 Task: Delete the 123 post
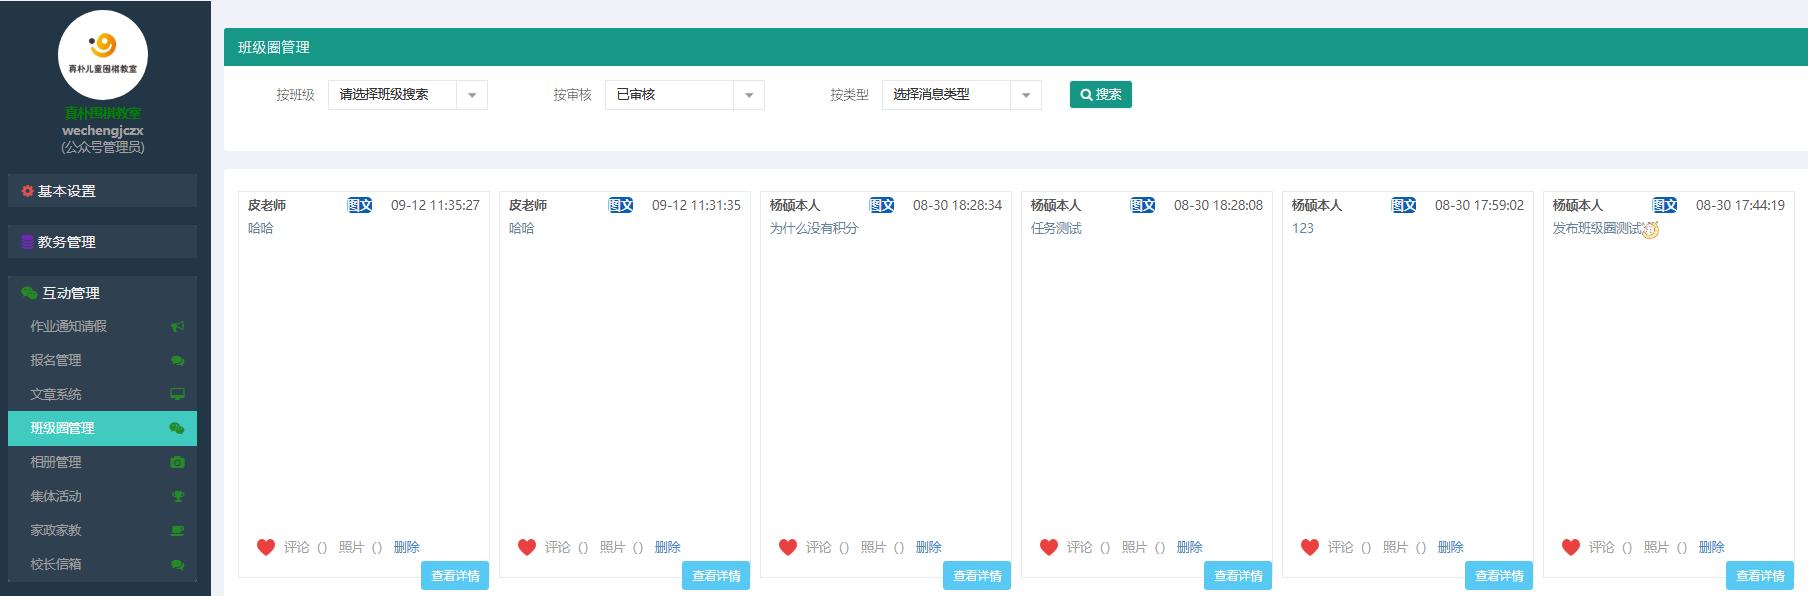1451,547
